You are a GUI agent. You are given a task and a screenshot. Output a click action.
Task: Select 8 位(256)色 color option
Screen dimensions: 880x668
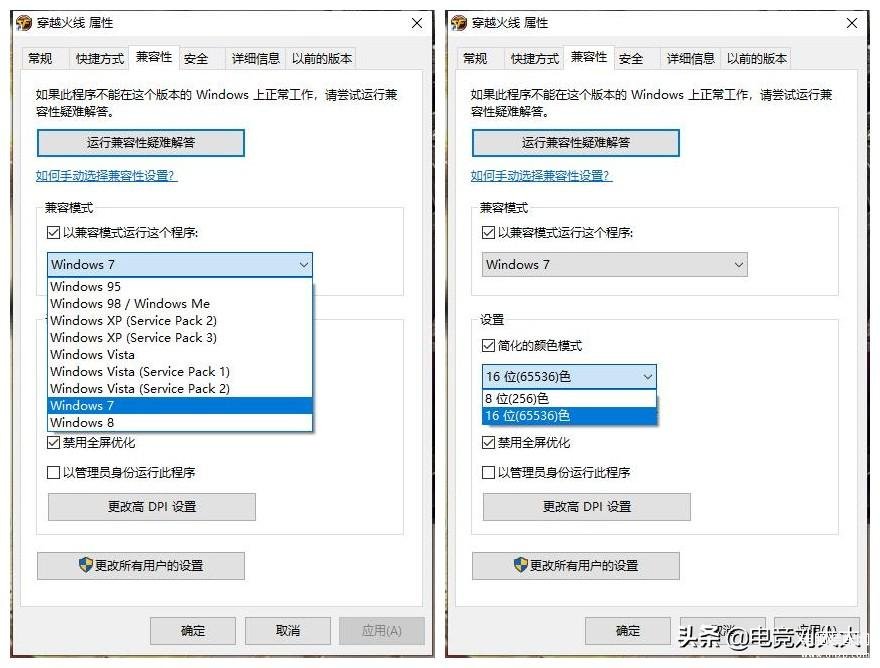(569, 399)
